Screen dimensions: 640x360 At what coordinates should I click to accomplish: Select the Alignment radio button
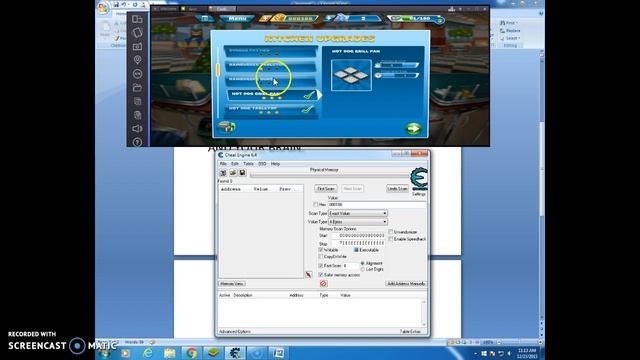[362, 264]
